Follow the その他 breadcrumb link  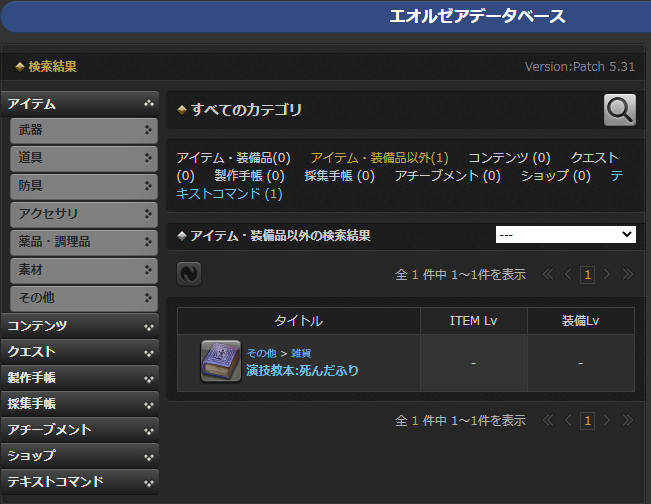pos(261,353)
